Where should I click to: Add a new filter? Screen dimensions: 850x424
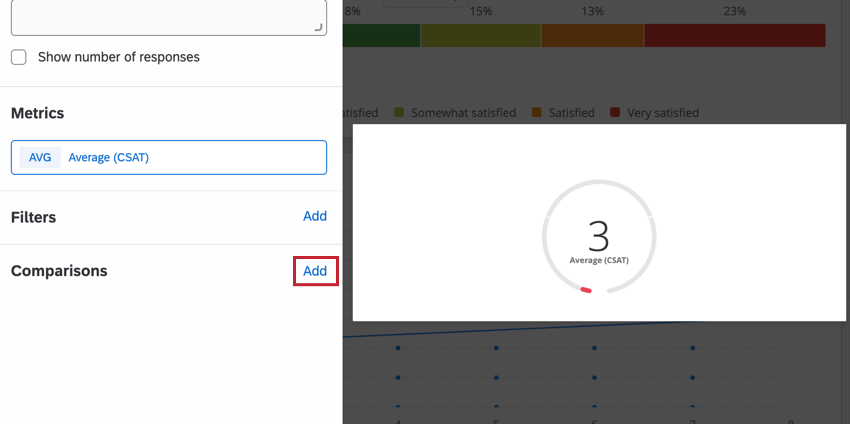tap(315, 216)
